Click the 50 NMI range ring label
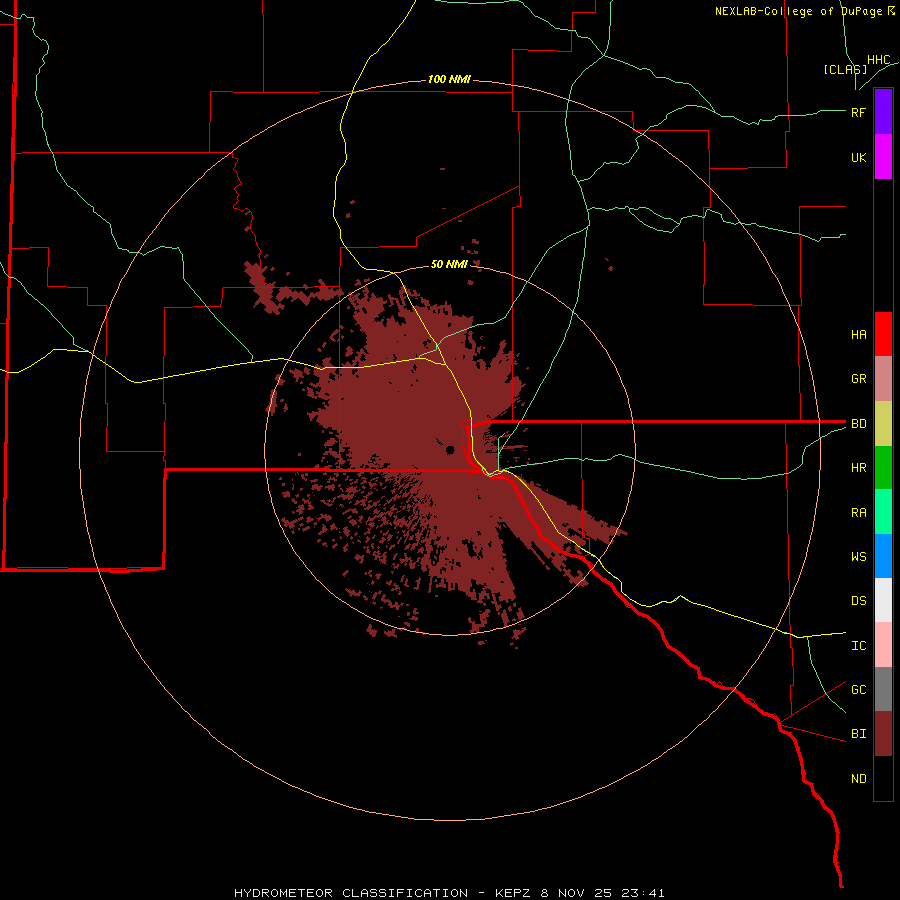The height and width of the screenshot is (900, 900). [449, 264]
